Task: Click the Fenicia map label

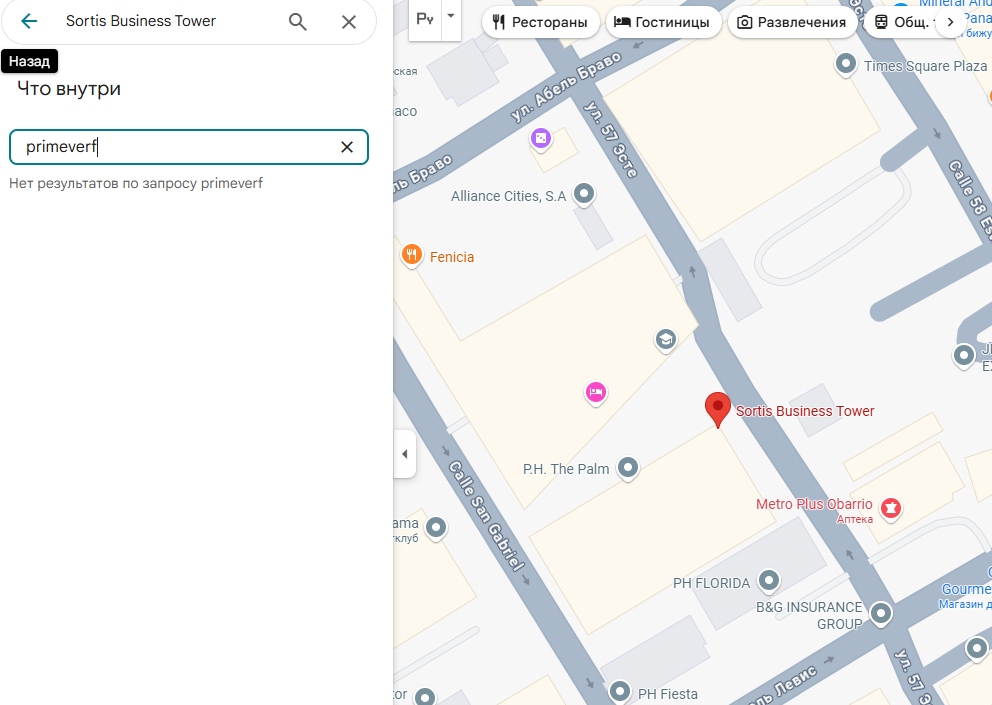Action: pos(452,257)
